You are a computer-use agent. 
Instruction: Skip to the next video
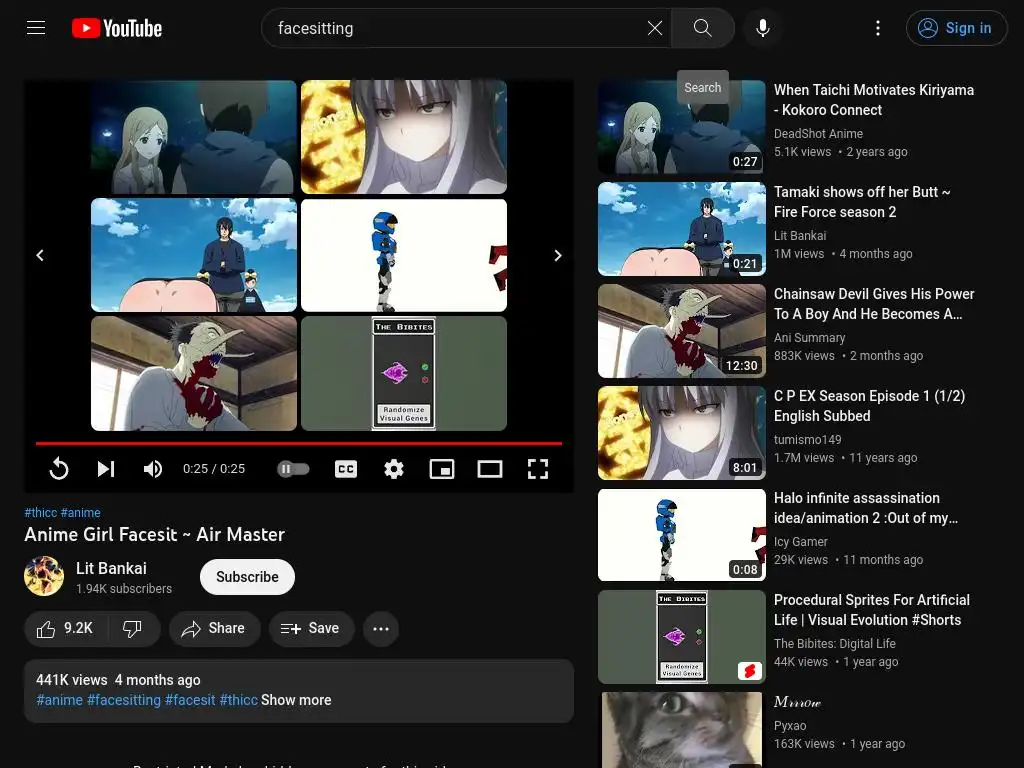click(106, 469)
